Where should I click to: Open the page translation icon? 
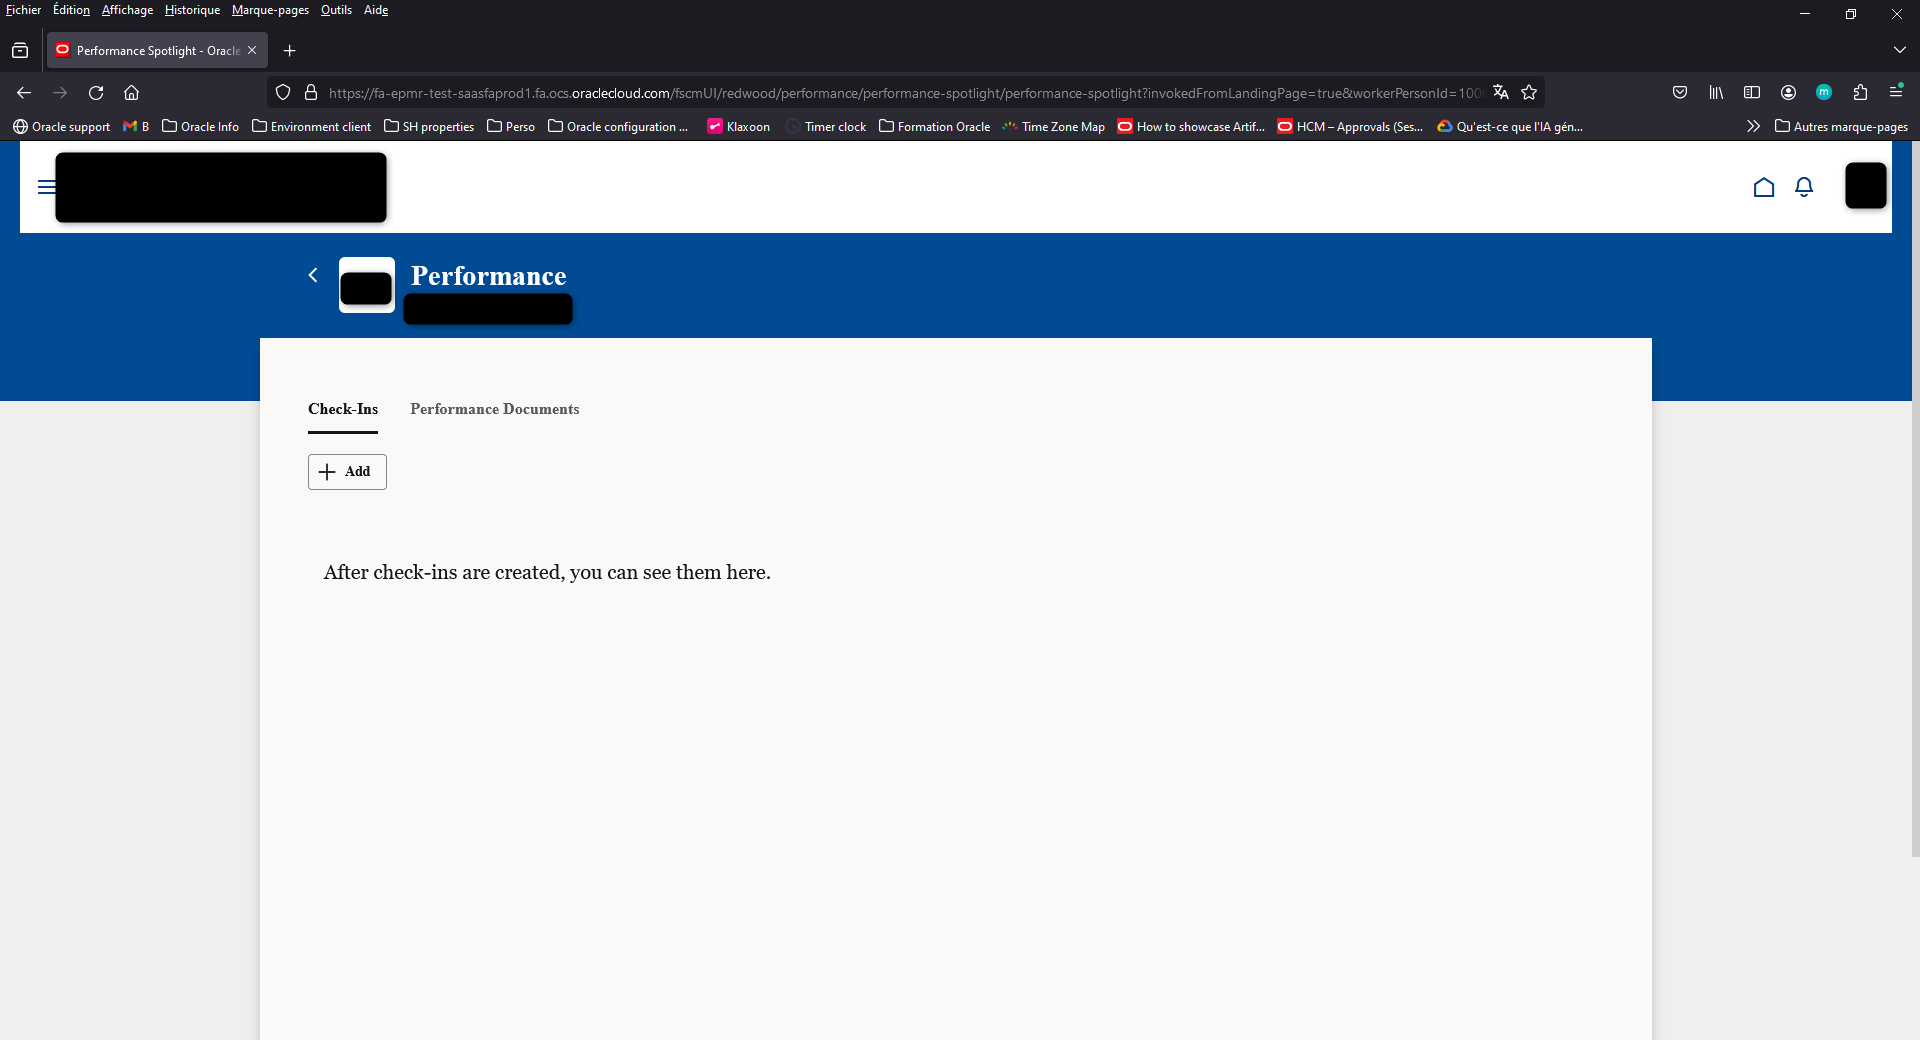coord(1501,92)
